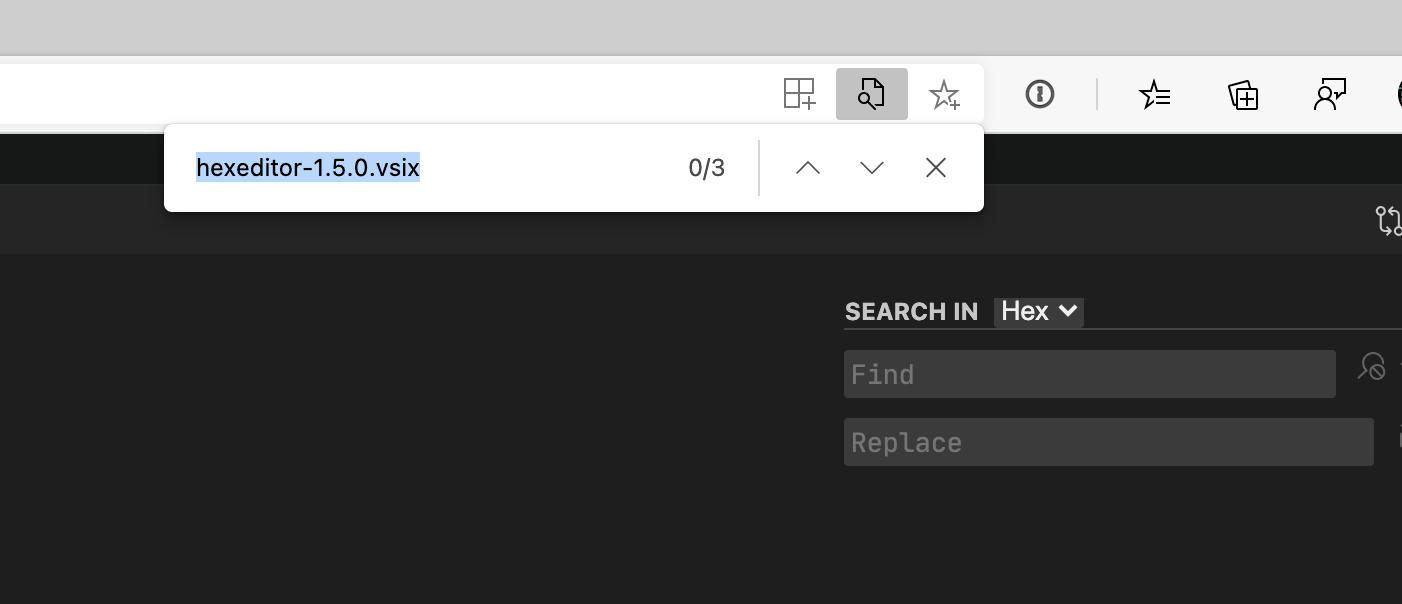This screenshot has width=1402, height=604.
Task: Open the browser profile avatar
Action: (x=1399, y=94)
